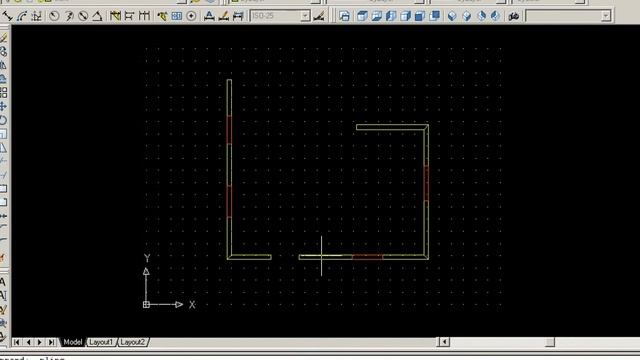The width and height of the screenshot is (640, 360).
Task: Select the Array tool in Modify toolbar
Action: tap(3, 93)
